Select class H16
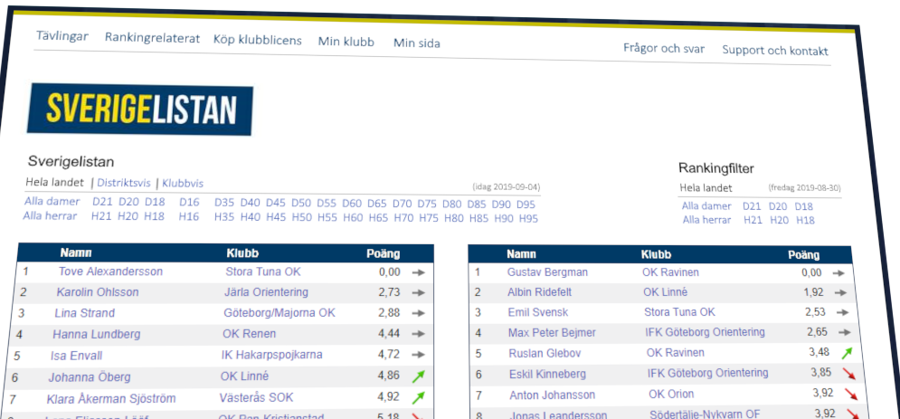The image size is (900, 419). pos(188,217)
